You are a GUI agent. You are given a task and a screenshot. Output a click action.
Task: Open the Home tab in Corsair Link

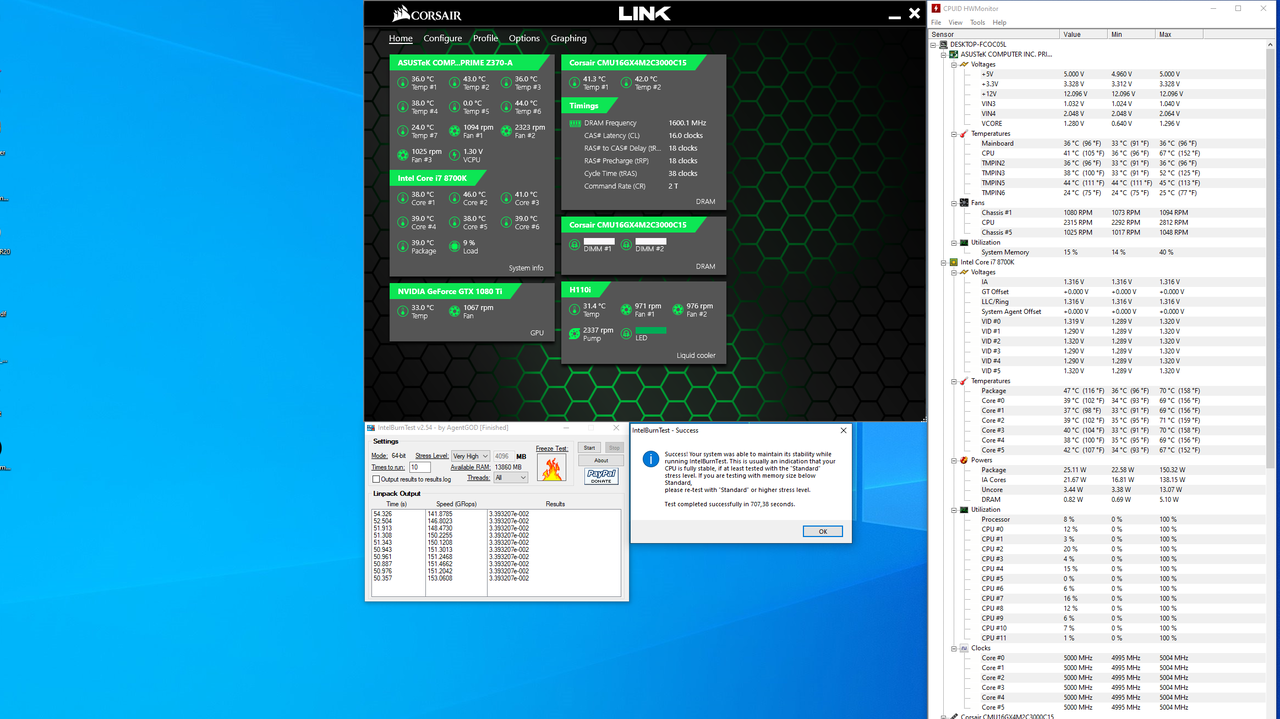(400, 38)
